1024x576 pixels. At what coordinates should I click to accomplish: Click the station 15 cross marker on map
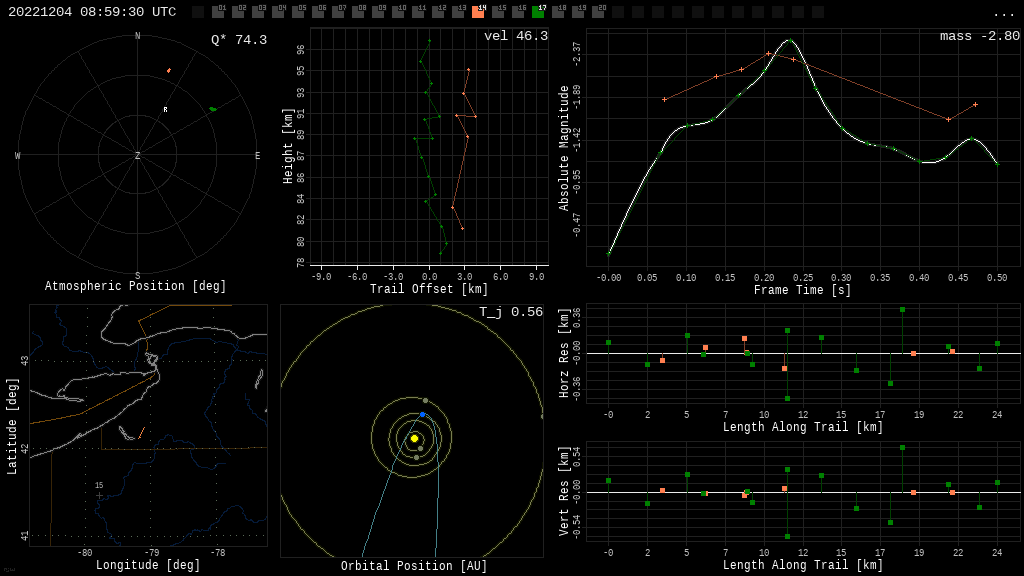99,495
